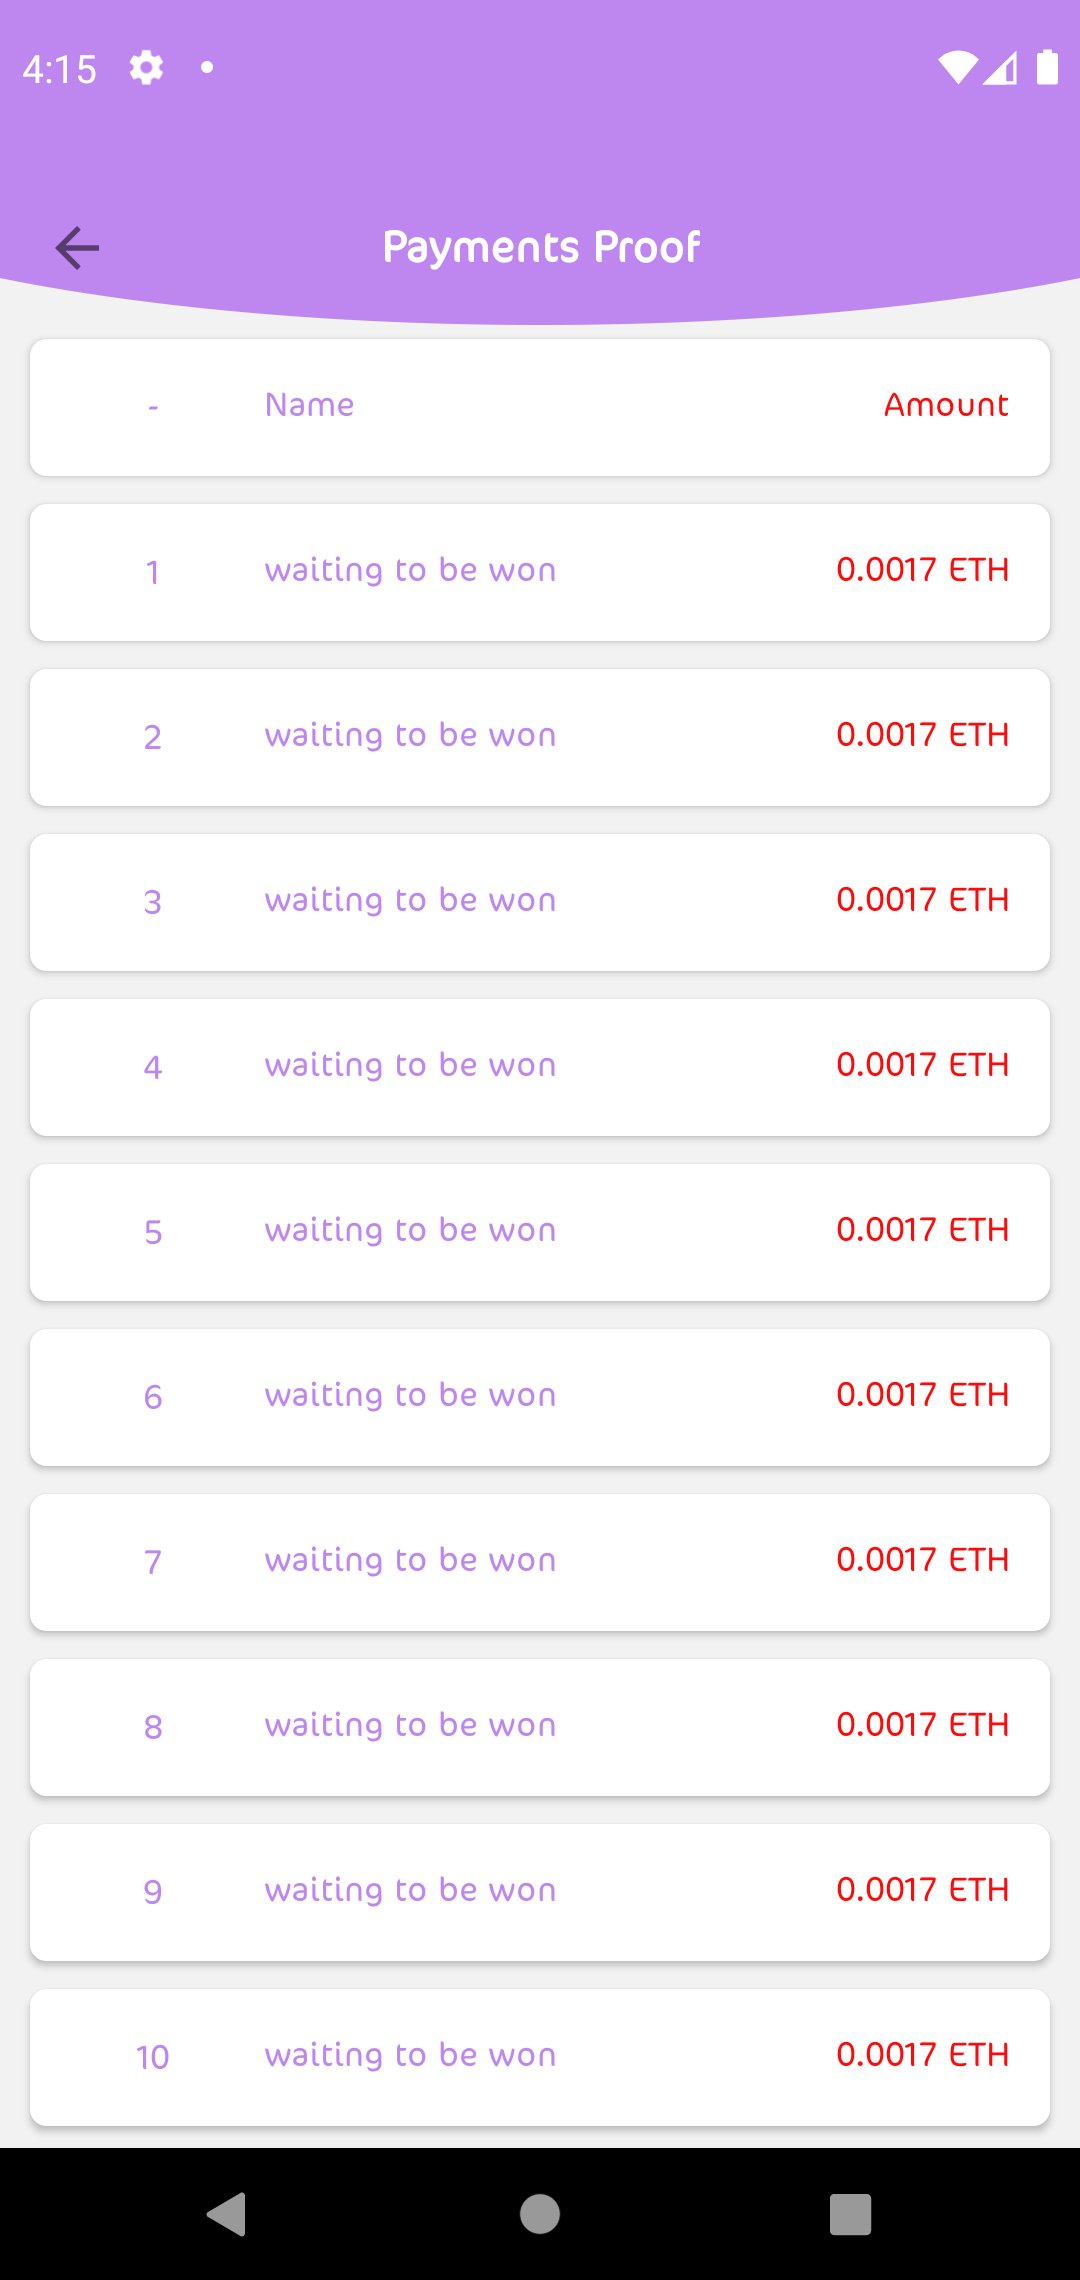Tap the 0.0017 ETH amount in row 7

(x=922, y=1560)
